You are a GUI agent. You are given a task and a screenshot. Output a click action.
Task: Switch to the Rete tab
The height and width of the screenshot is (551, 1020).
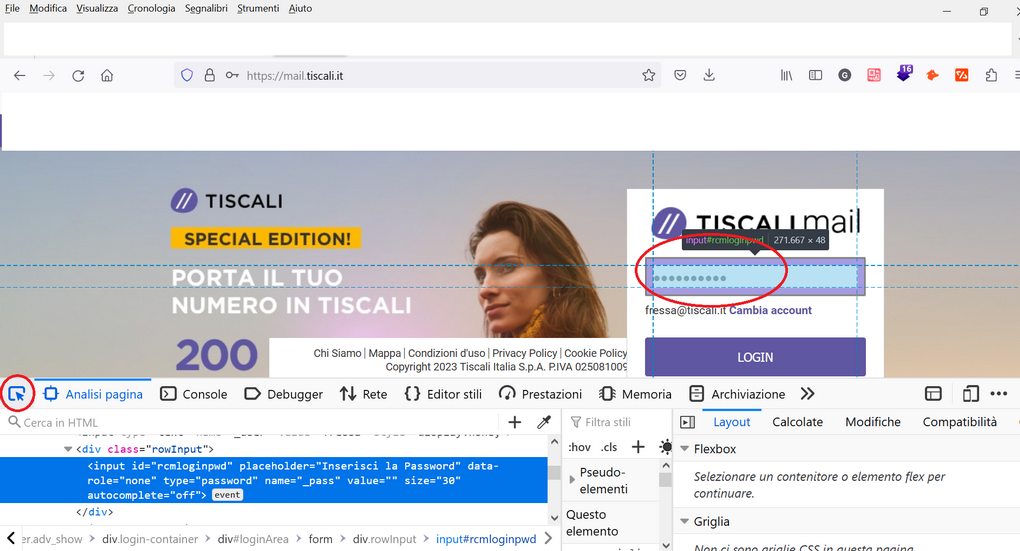pyautogui.click(x=363, y=394)
